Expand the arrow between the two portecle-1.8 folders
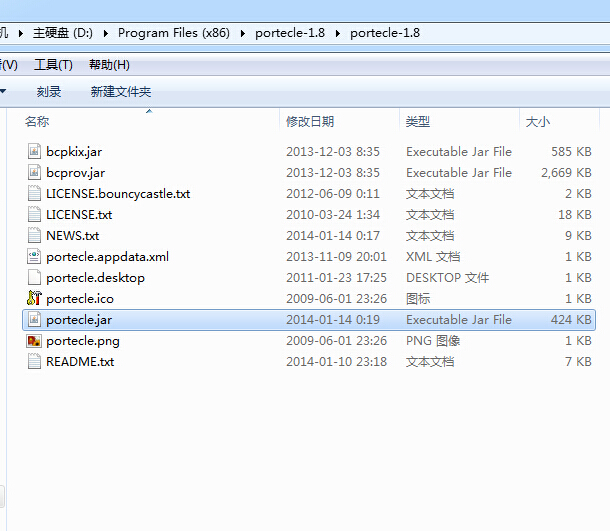610x531 pixels. point(338,33)
